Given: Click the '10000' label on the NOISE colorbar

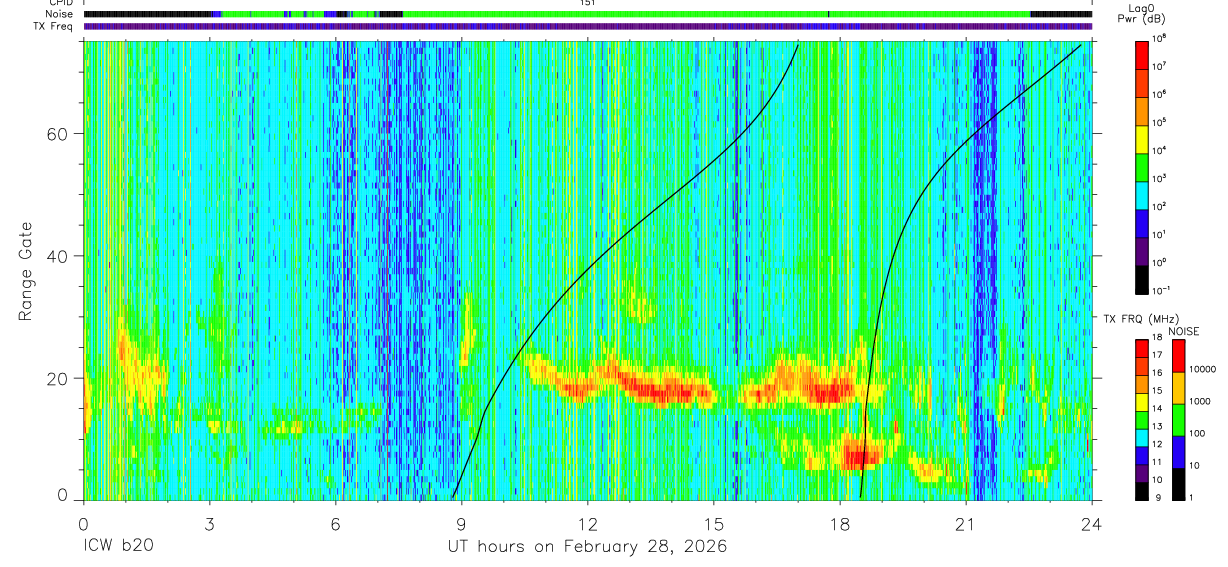Looking at the screenshot, I should click(x=1204, y=371).
